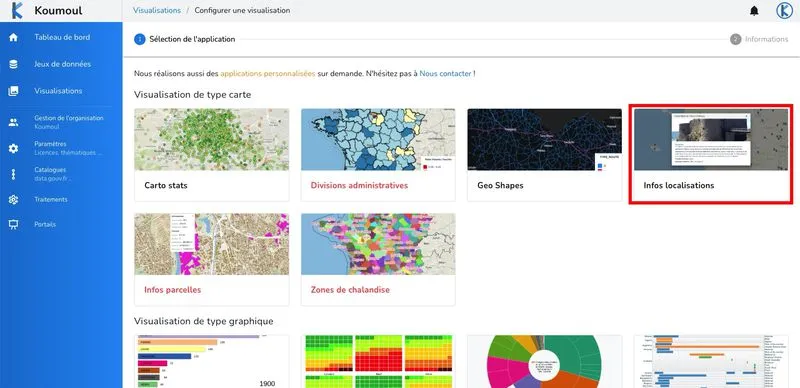Click the Koumoul title in sidebar header
Screen dimensions: 800x388
point(58,11)
